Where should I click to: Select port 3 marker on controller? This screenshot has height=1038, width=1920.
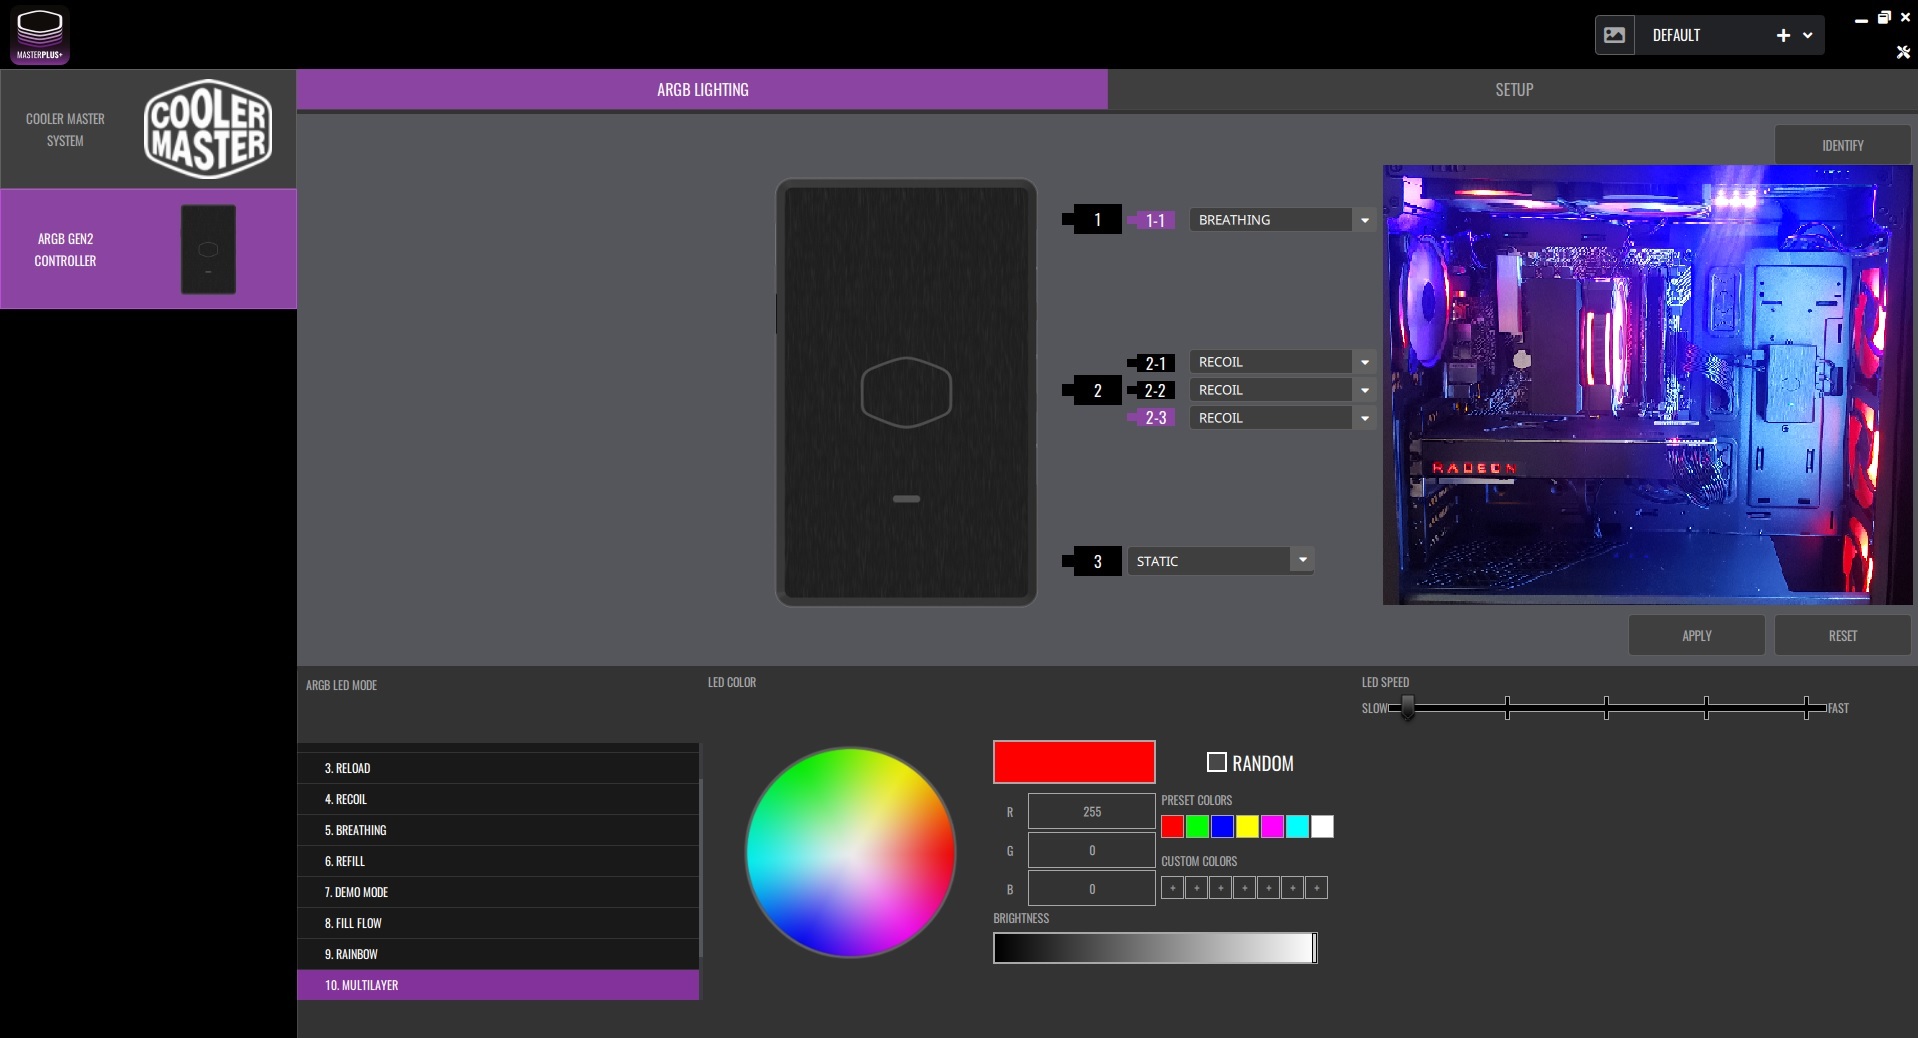(1097, 561)
